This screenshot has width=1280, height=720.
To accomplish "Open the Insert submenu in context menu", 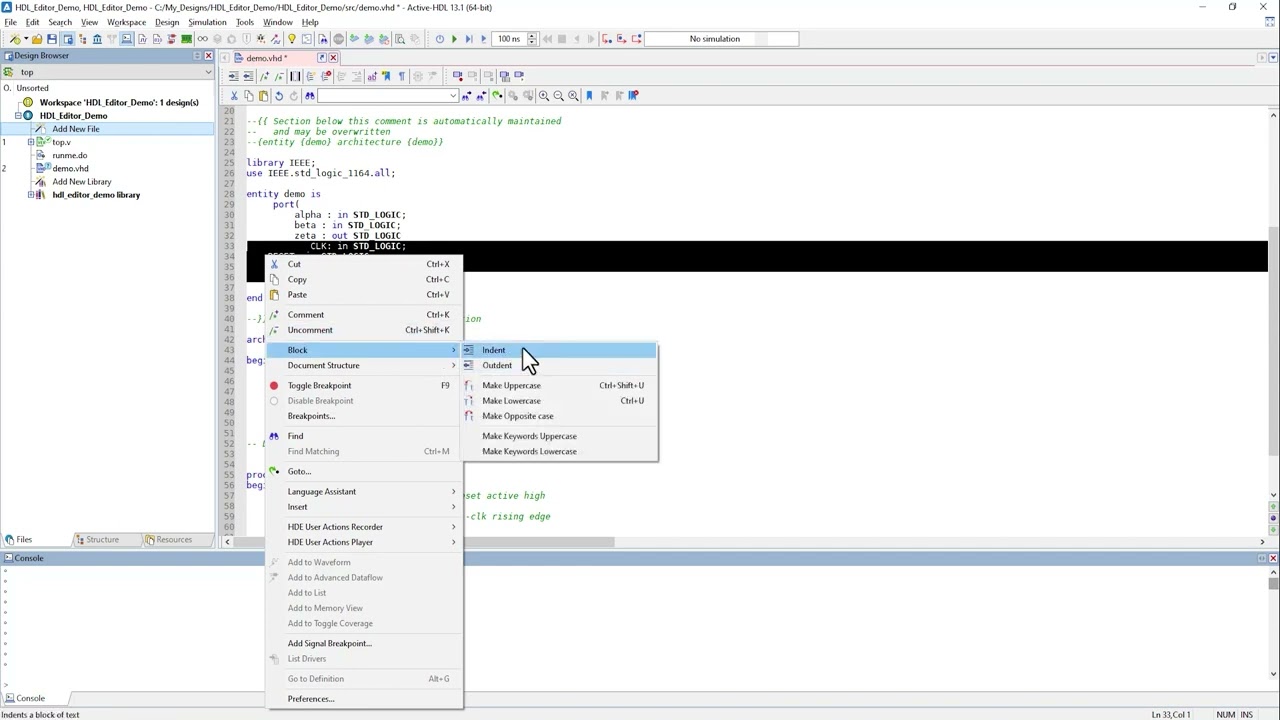I will tap(363, 507).
